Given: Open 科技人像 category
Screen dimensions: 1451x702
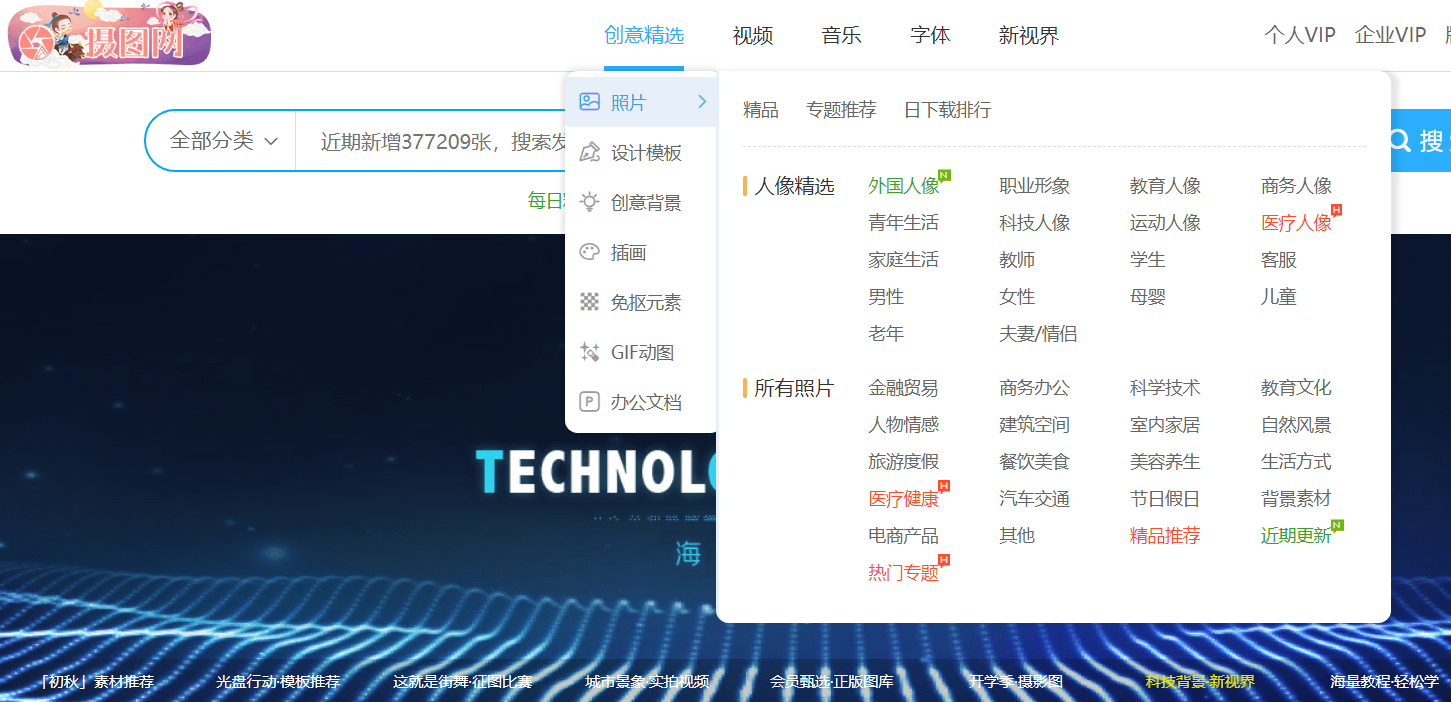Looking at the screenshot, I should point(1035,223).
